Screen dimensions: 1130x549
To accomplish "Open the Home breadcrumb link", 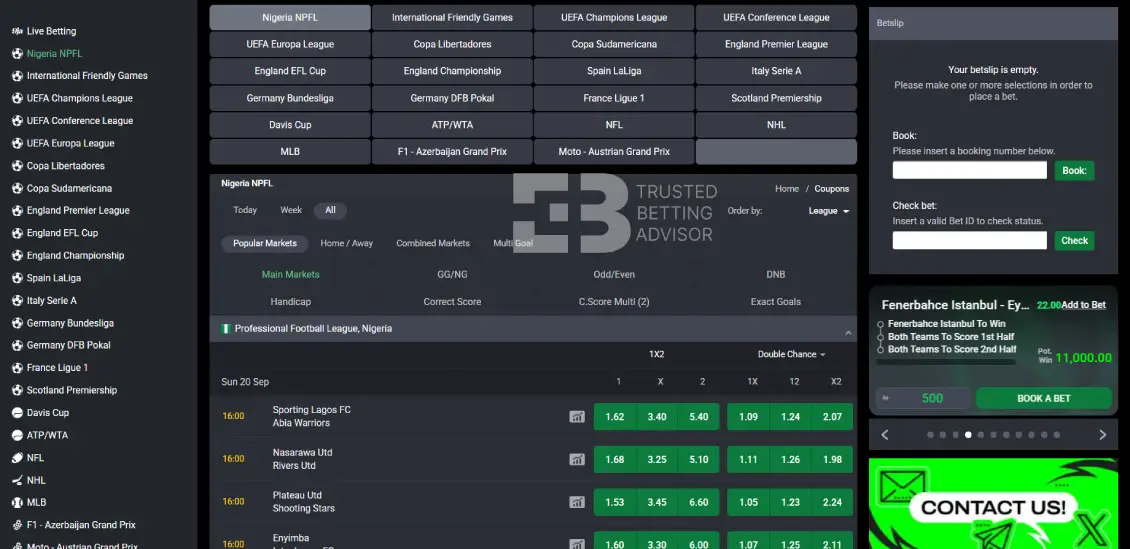I will (x=787, y=189).
